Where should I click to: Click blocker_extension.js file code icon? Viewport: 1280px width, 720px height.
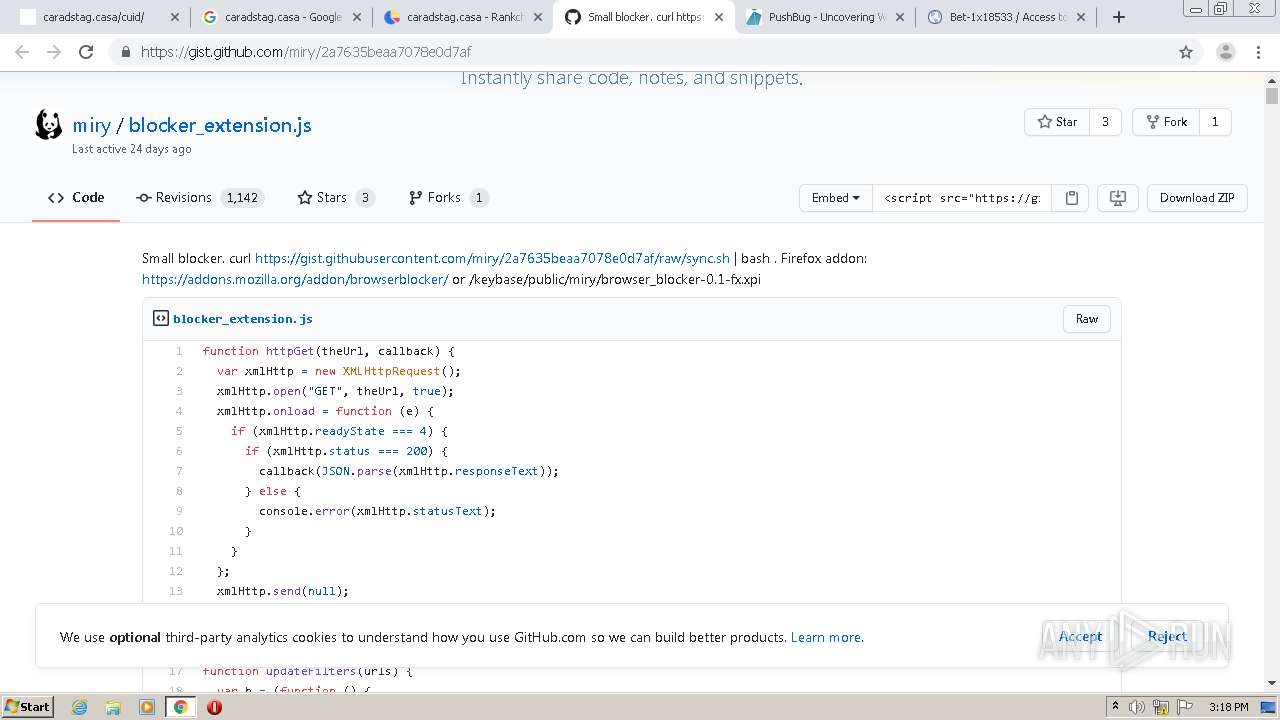(160, 318)
